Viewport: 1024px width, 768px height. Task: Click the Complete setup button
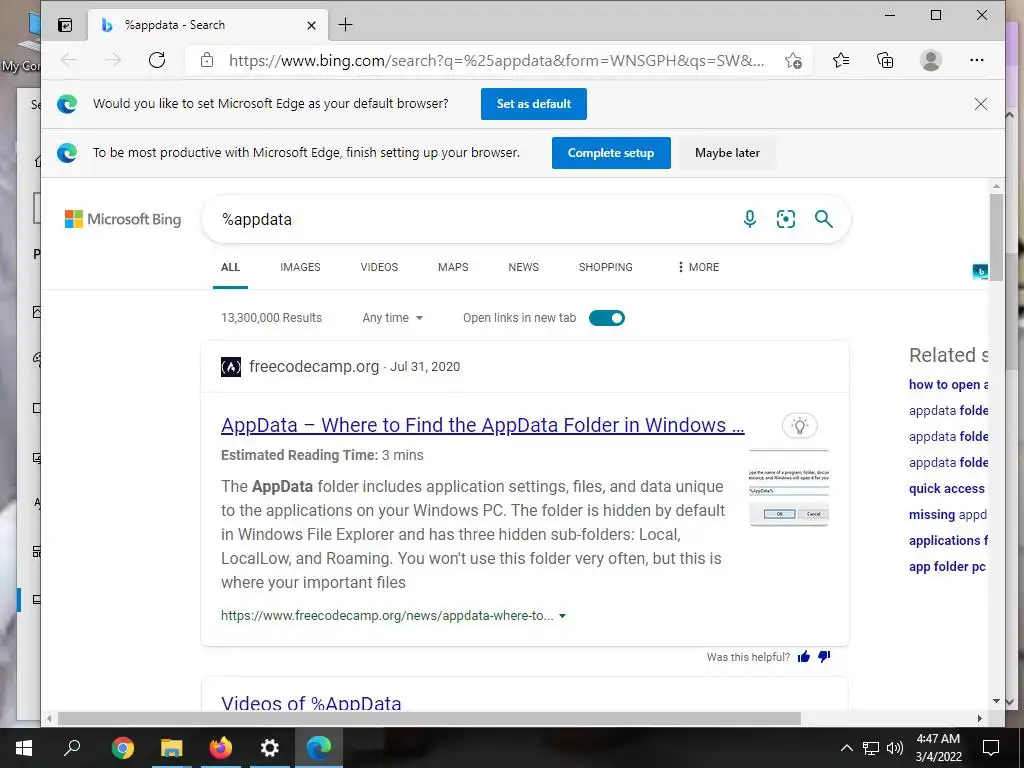coord(611,153)
